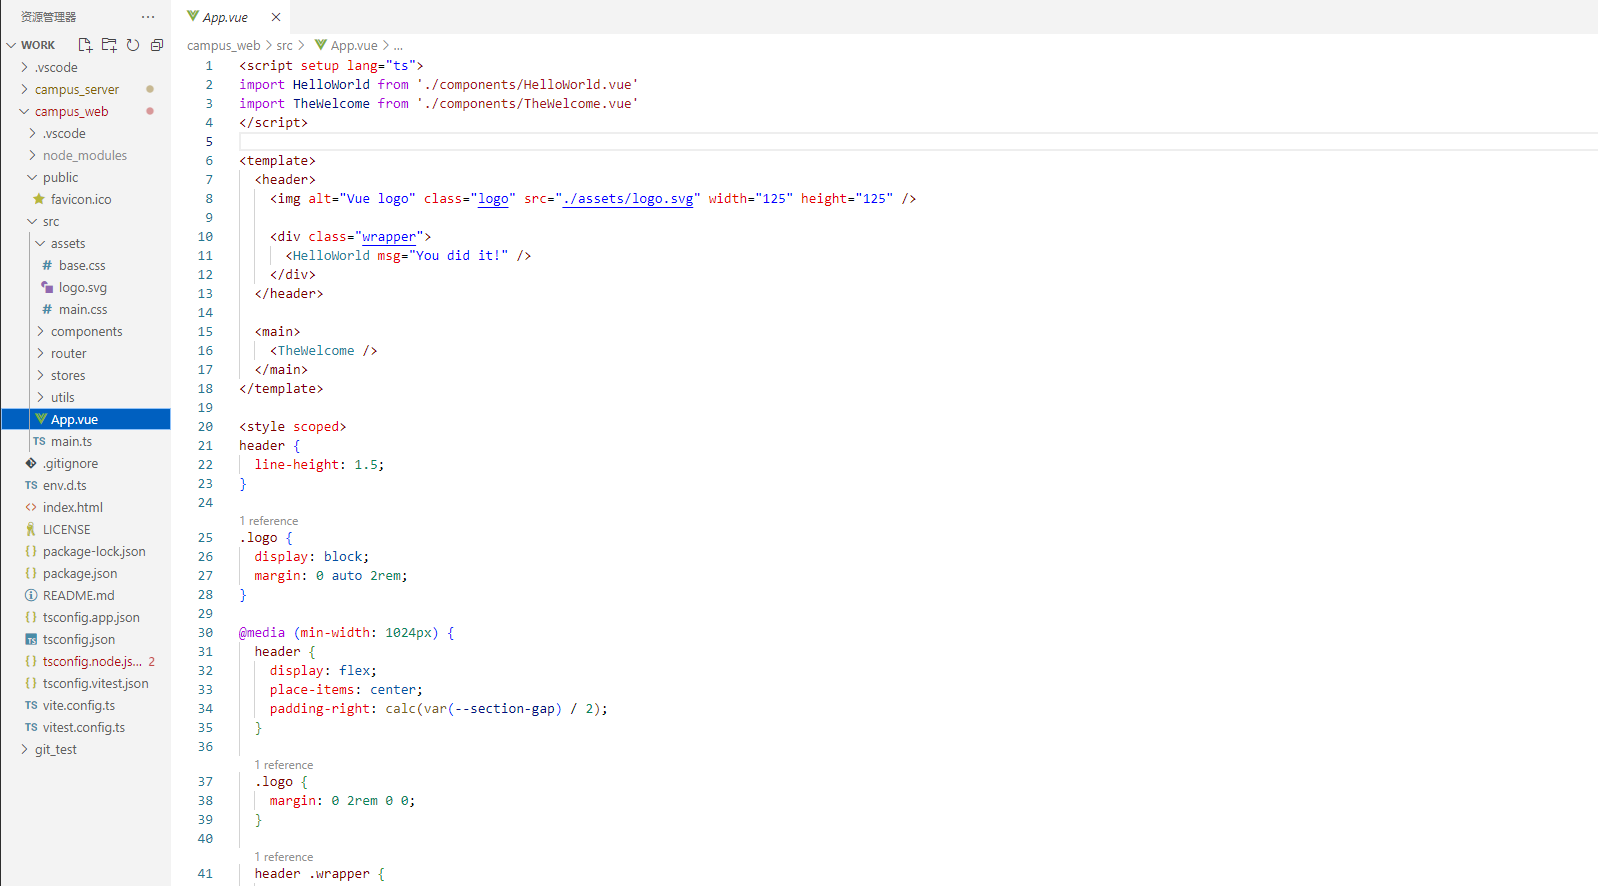Open README.md in the explorer
This screenshot has width=1598, height=886.
78,596
